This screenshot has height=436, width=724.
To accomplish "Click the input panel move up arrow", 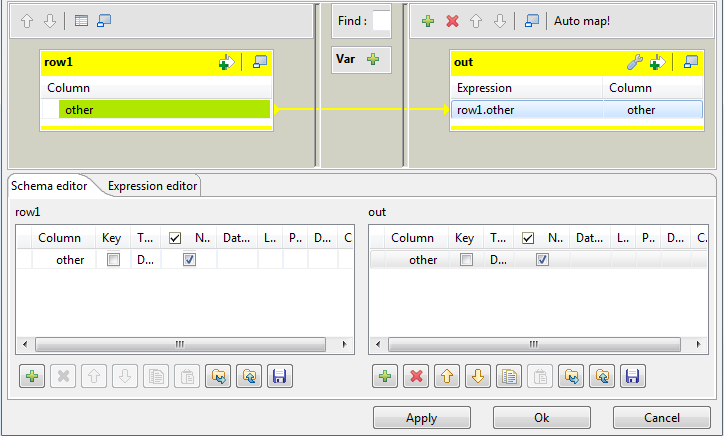I will (27, 21).
